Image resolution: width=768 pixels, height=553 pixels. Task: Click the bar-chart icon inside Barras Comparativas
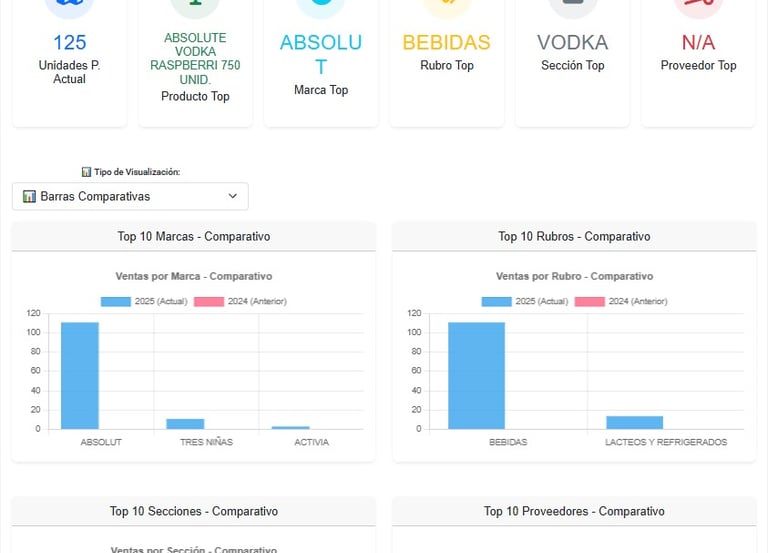29,197
